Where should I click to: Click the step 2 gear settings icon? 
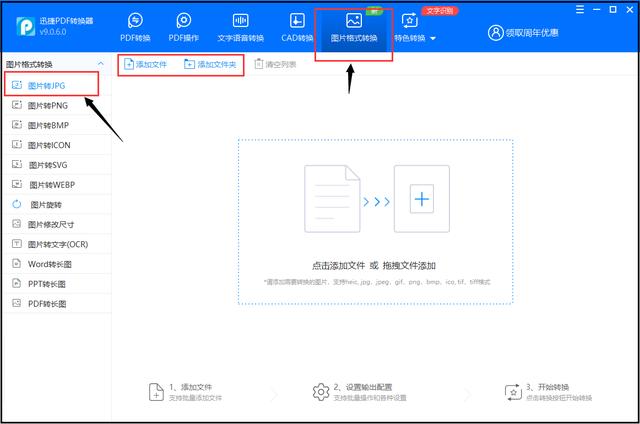pos(321,392)
